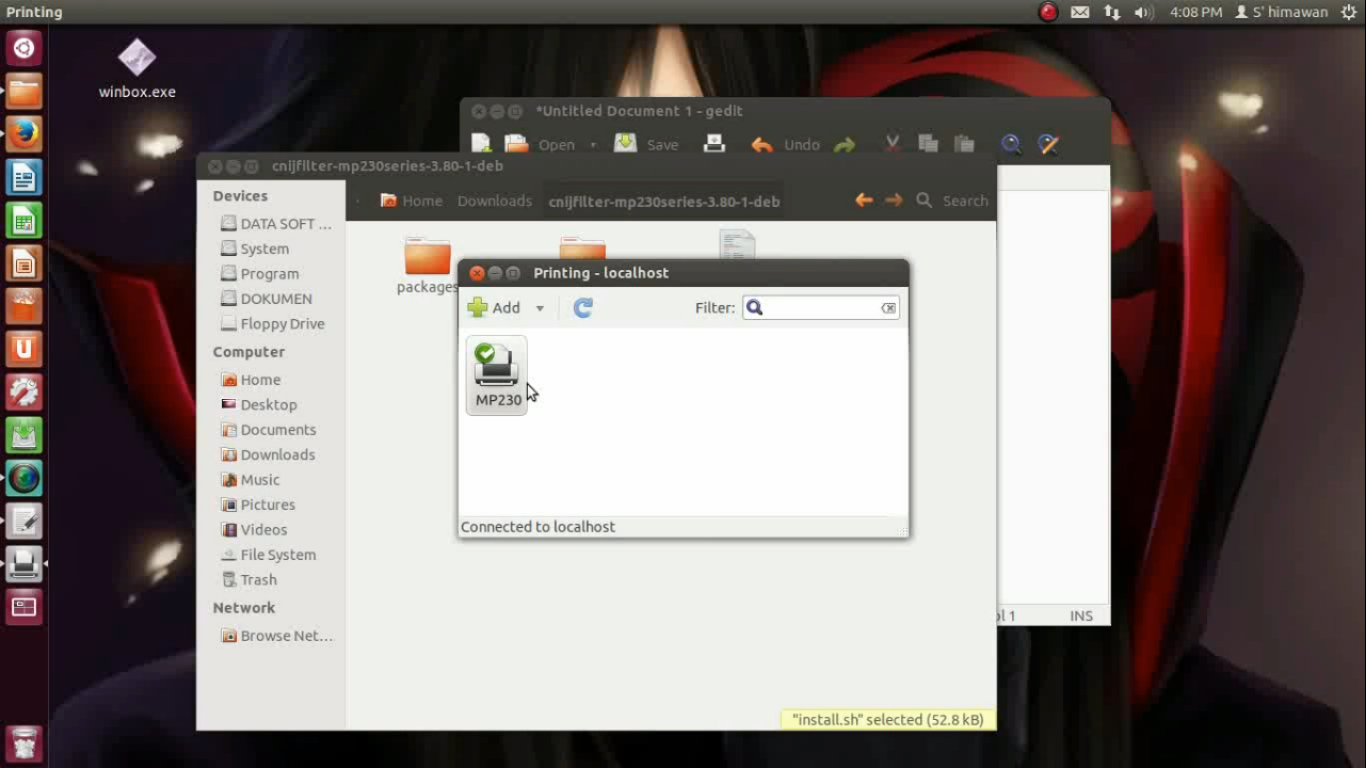
Task: Open Trash in the launcher
Action: [x=24, y=743]
